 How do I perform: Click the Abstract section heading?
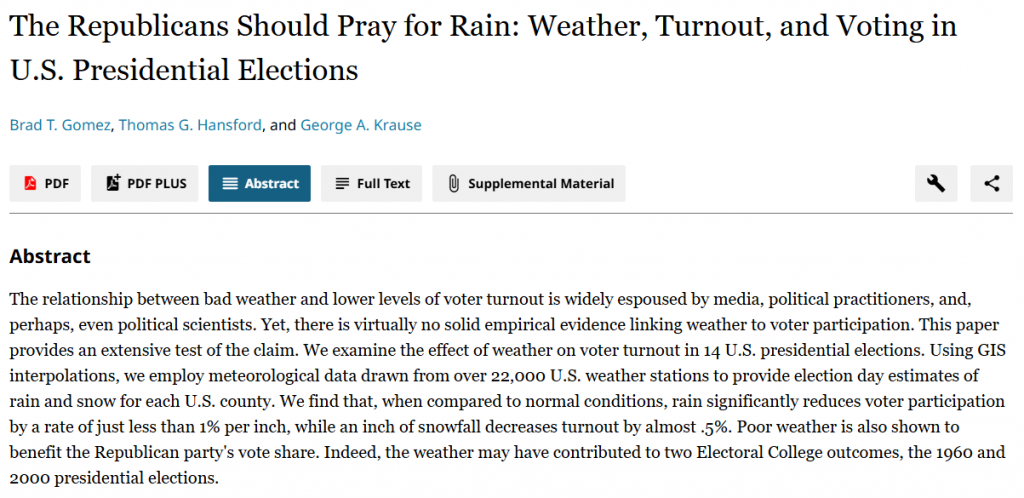click(50, 256)
